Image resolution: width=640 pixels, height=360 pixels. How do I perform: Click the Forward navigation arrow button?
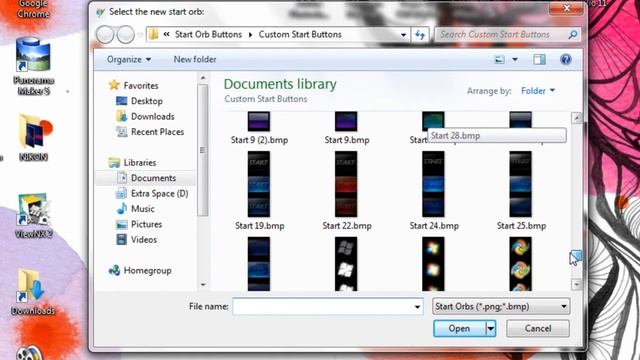pyautogui.click(x=125, y=35)
